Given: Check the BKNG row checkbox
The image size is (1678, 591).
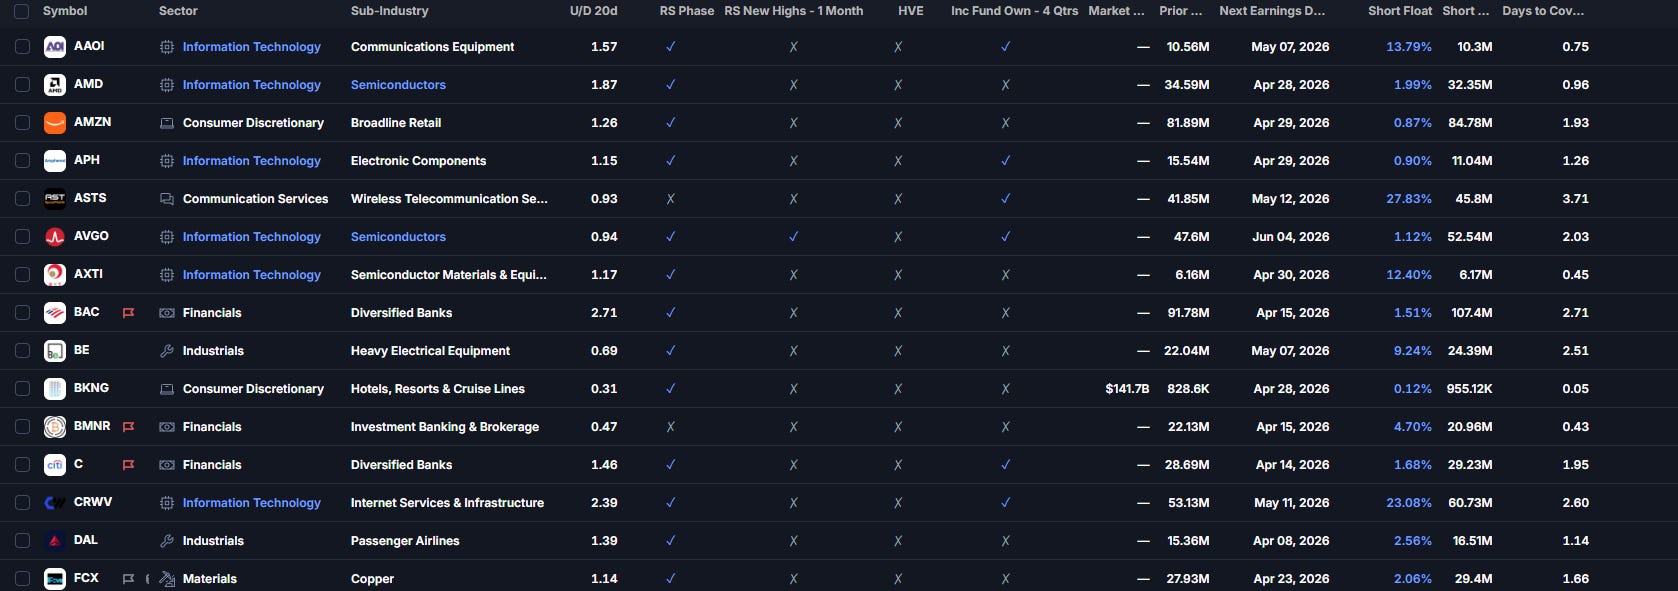Looking at the screenshot, I should click(22, 389).
